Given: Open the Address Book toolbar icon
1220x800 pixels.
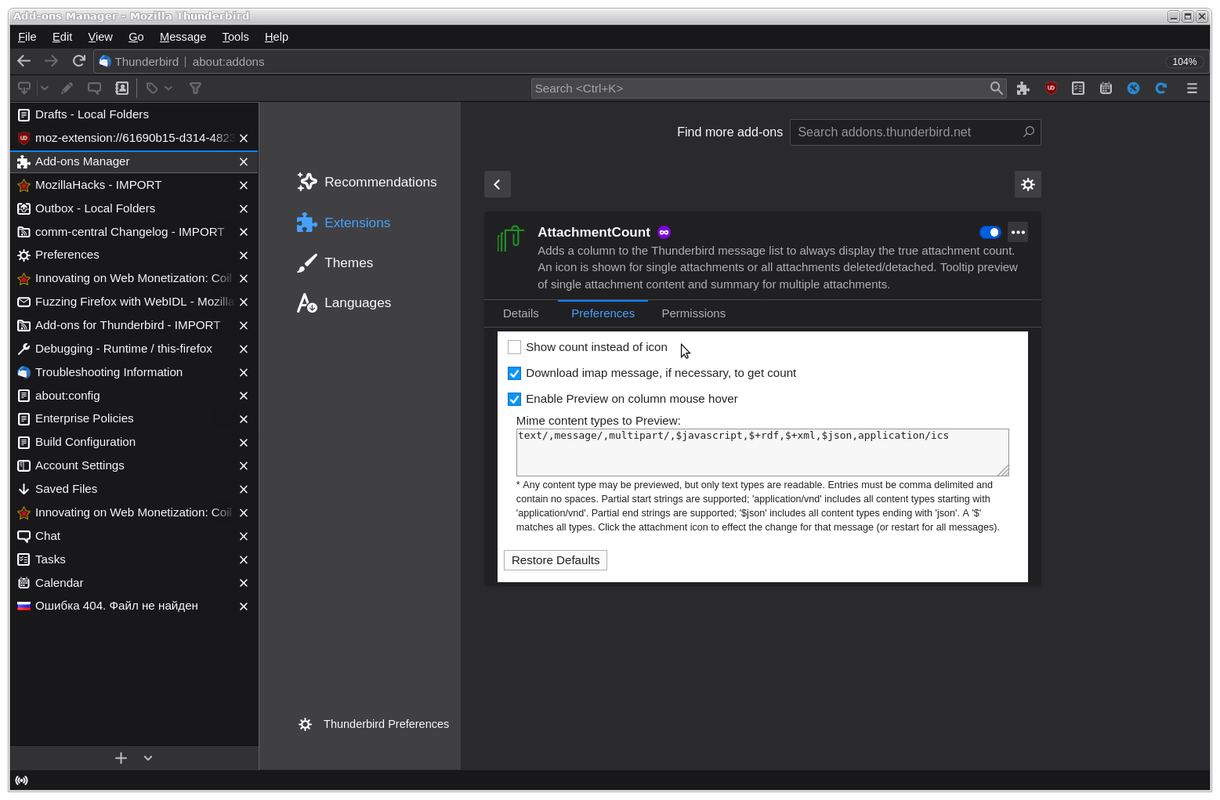Looking at the screenshot, I should (x=122, y=88).
